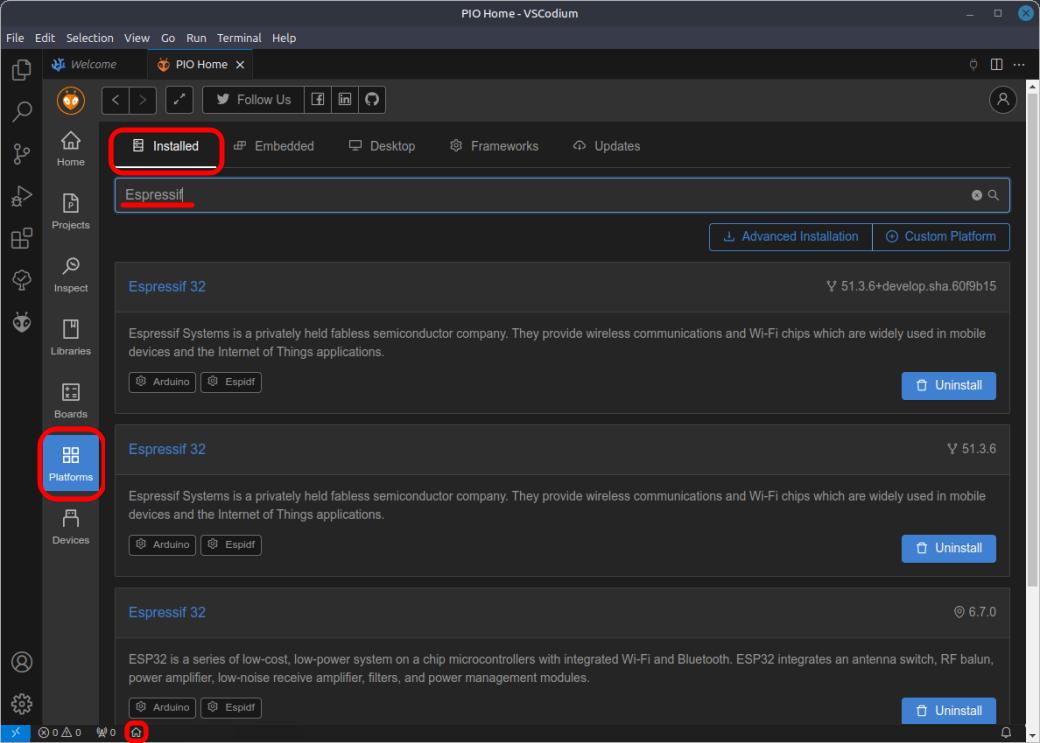Open editor more actions ellipsis menu
This screenshot has height=743, width=1040.
[x=1019, y=65]
